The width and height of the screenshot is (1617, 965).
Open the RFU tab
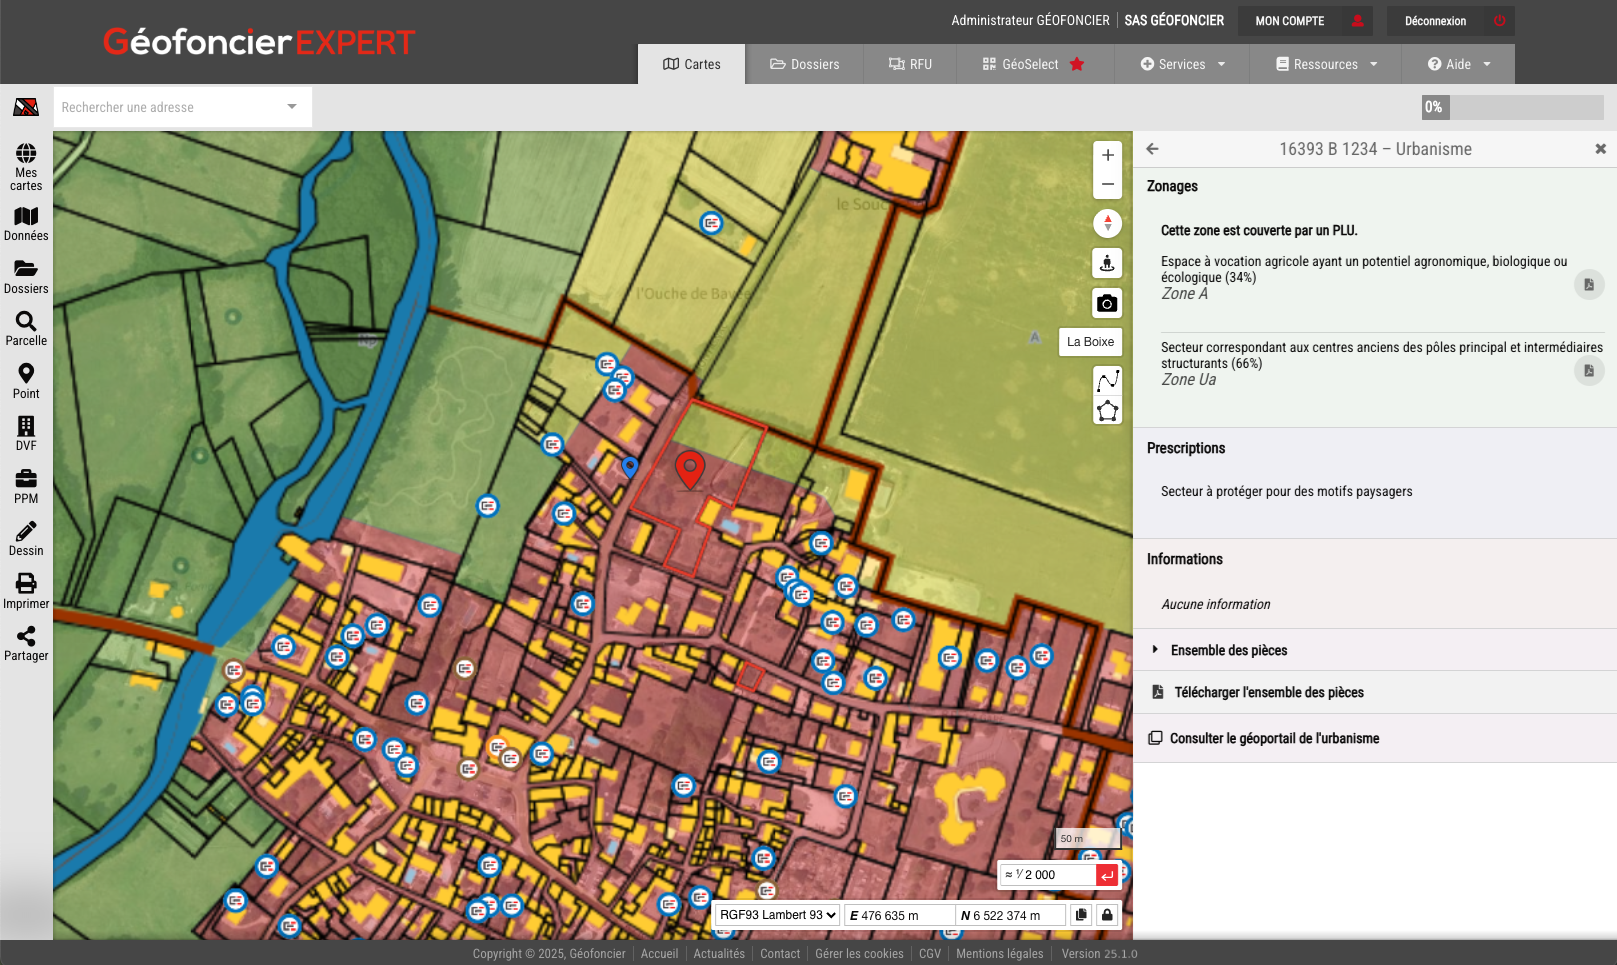910,64
